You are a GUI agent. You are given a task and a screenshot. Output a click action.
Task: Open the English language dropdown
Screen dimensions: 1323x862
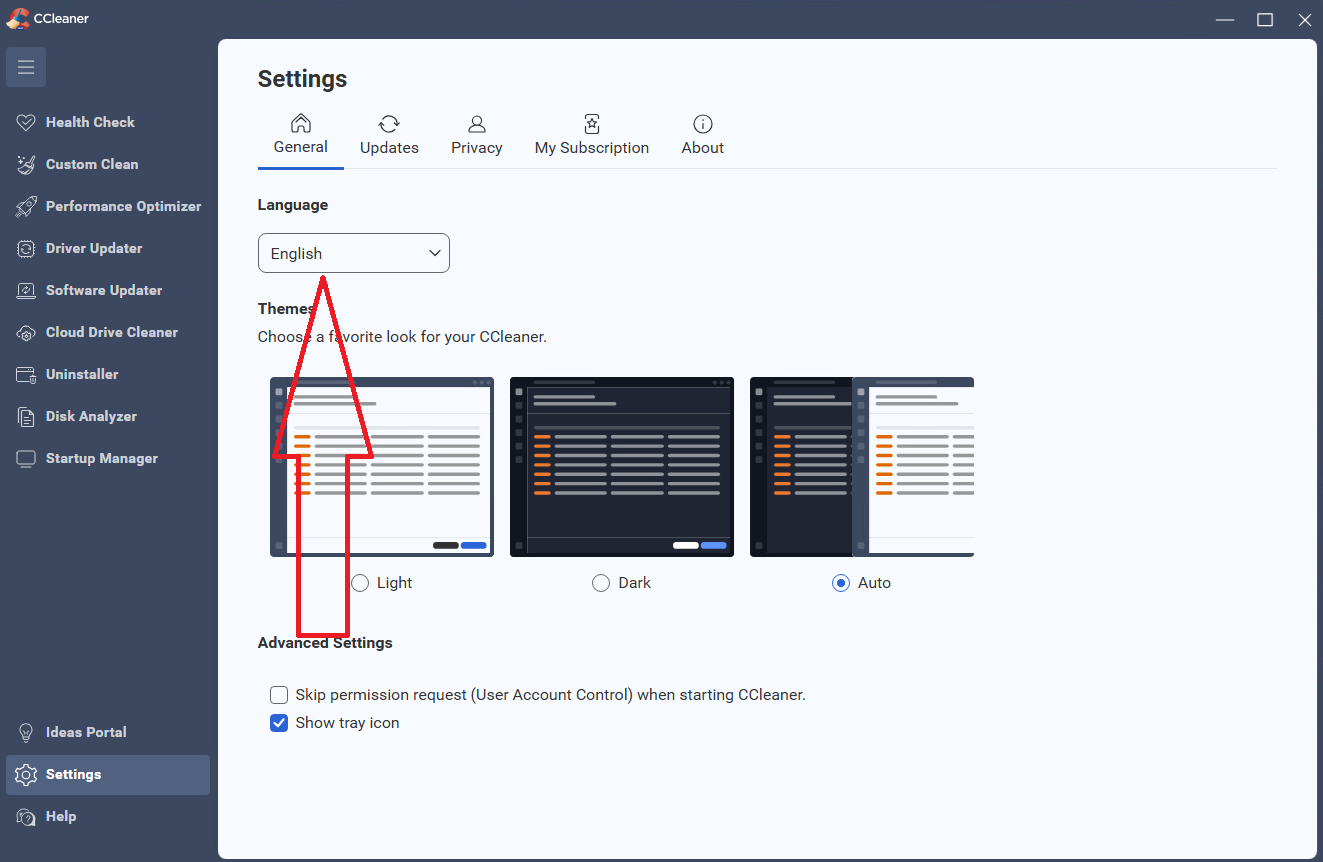coord(354,253)
